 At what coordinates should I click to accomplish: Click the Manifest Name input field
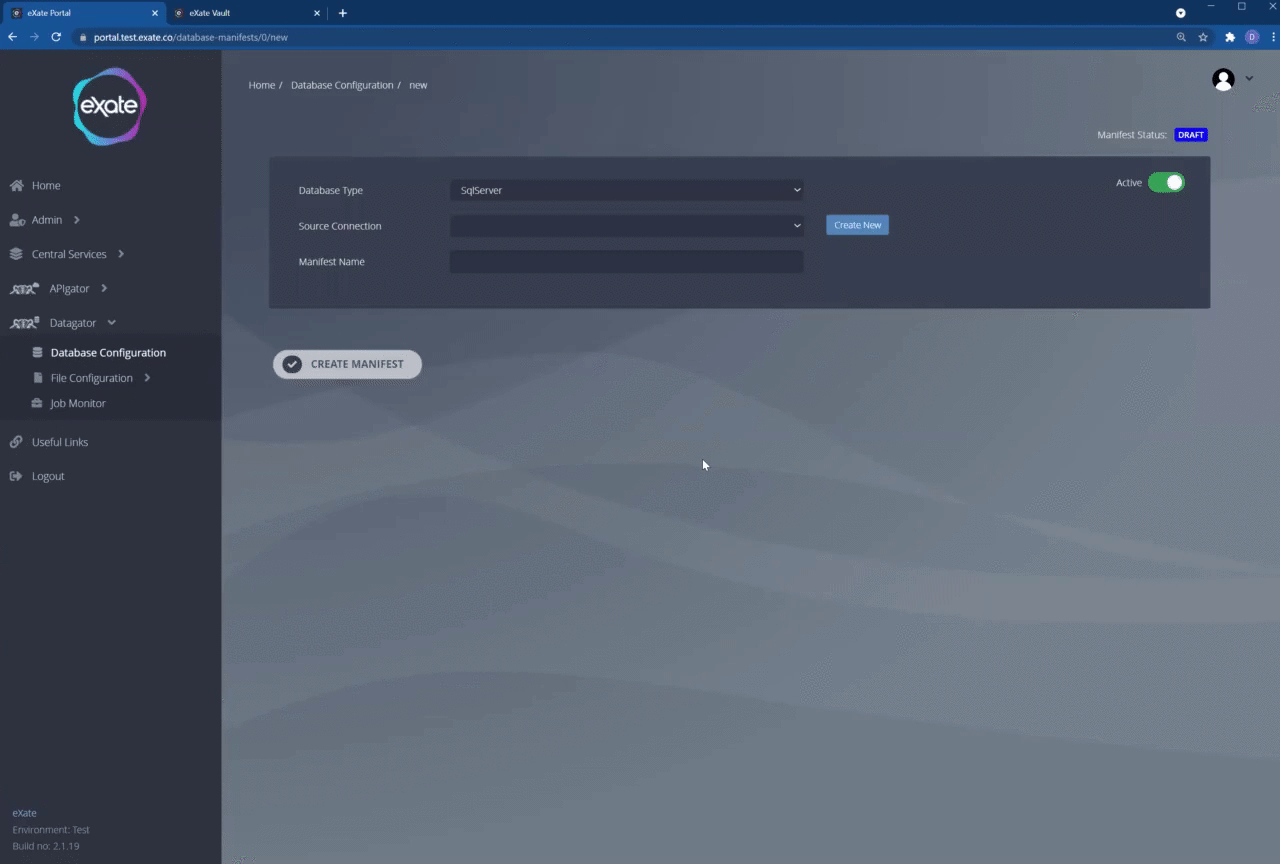626,262
